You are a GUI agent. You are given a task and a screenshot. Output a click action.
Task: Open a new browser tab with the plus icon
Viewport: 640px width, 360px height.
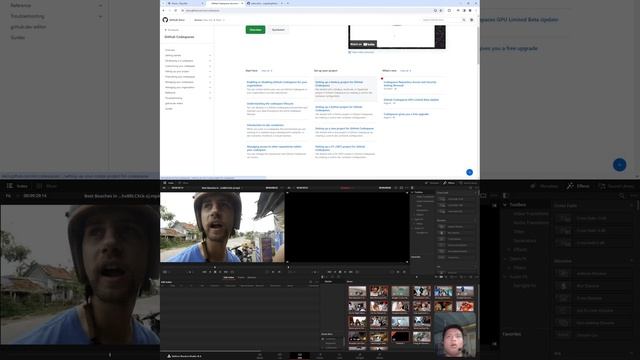coord(288,3)
